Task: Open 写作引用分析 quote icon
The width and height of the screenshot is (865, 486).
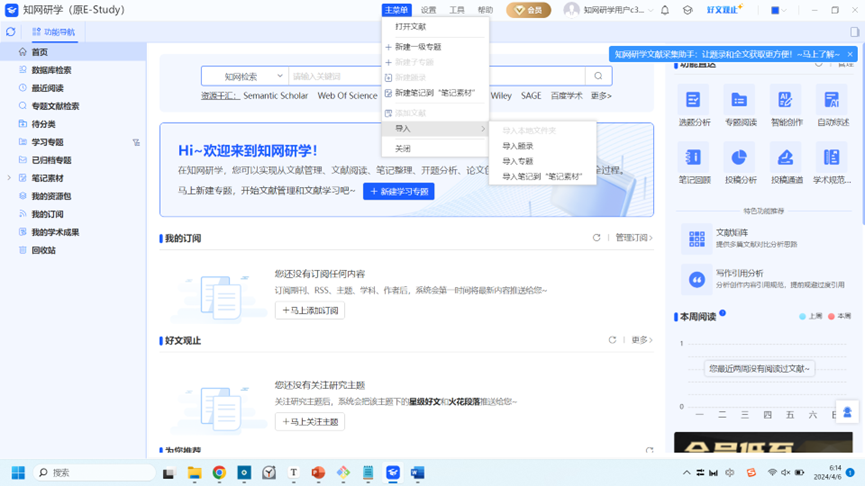Action: (x=697, y=280)
